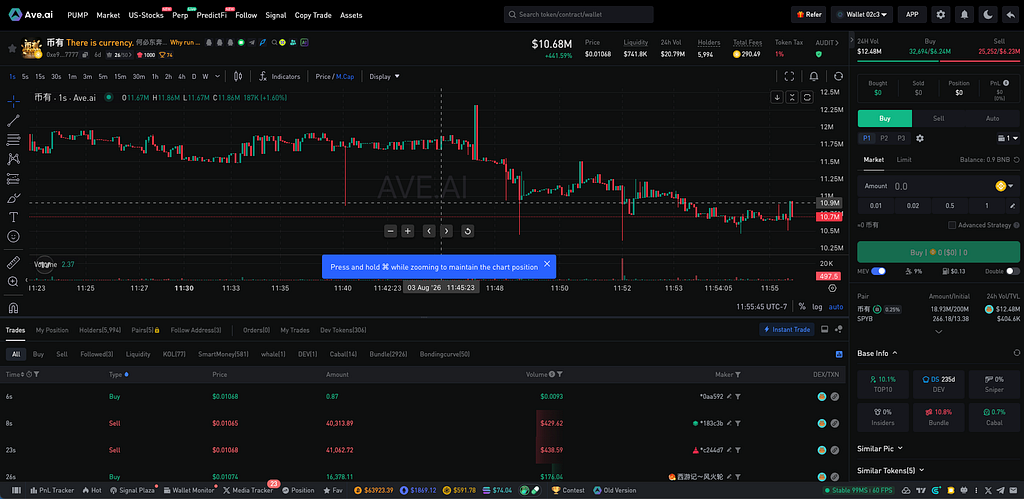Toggle log scale on chart
Viewport: 1024px width, 499px height.
tap(817, 306)
